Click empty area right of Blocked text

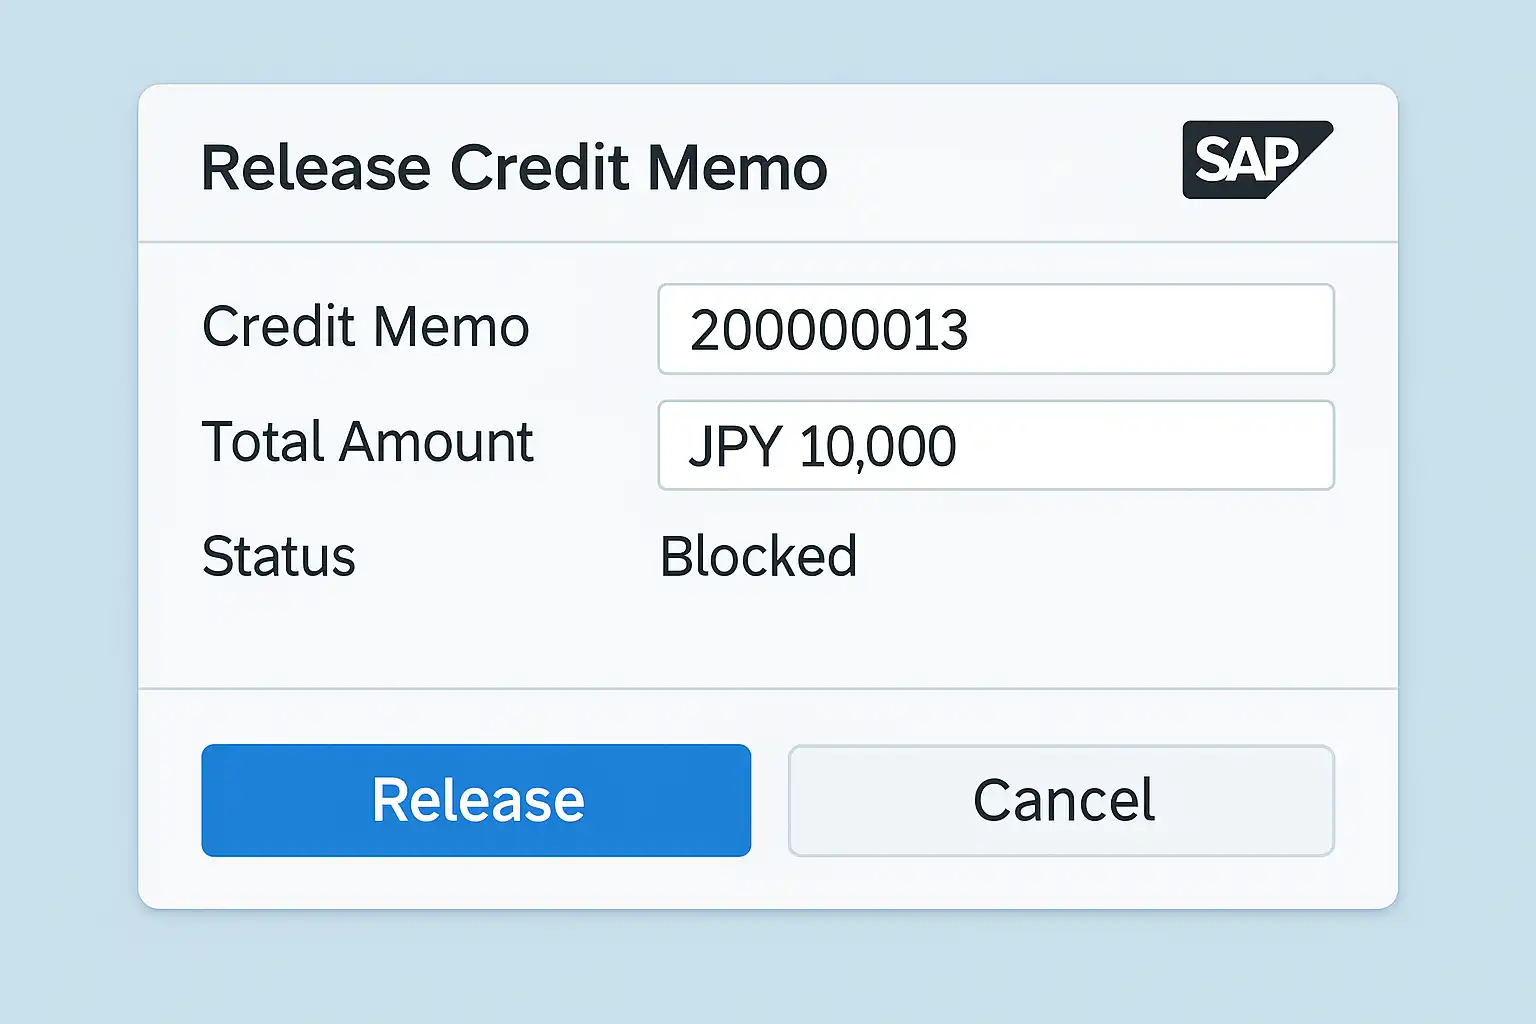[x=1100, y=556]
